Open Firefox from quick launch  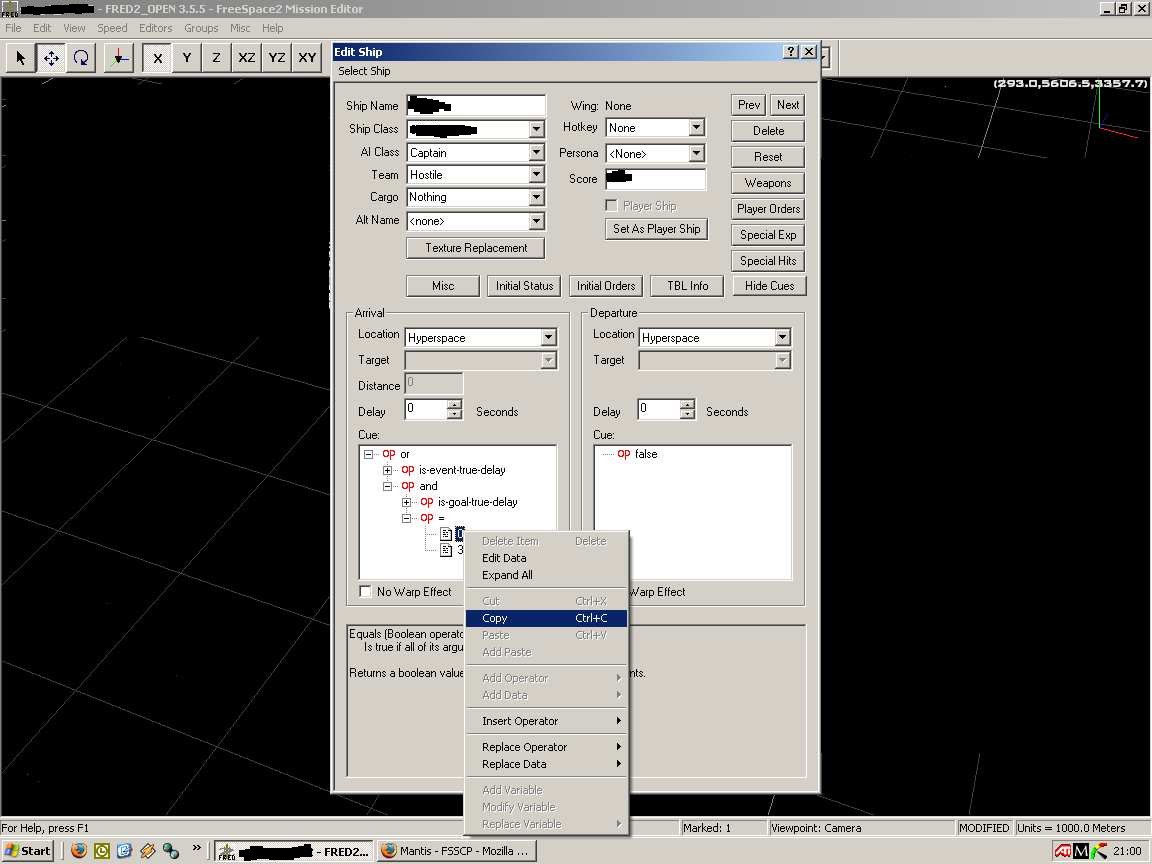click(79, 851)
